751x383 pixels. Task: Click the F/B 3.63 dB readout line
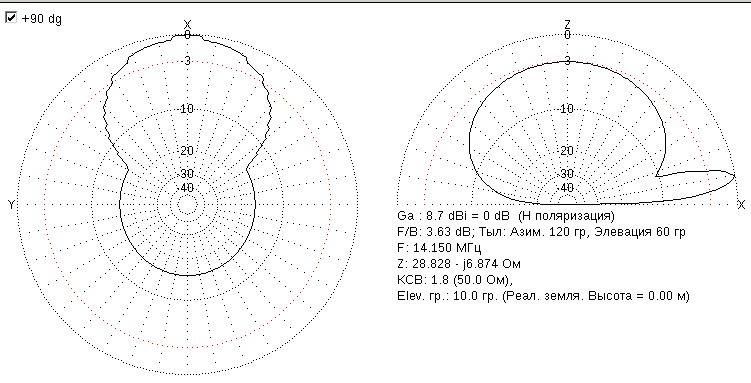(541, 232)
